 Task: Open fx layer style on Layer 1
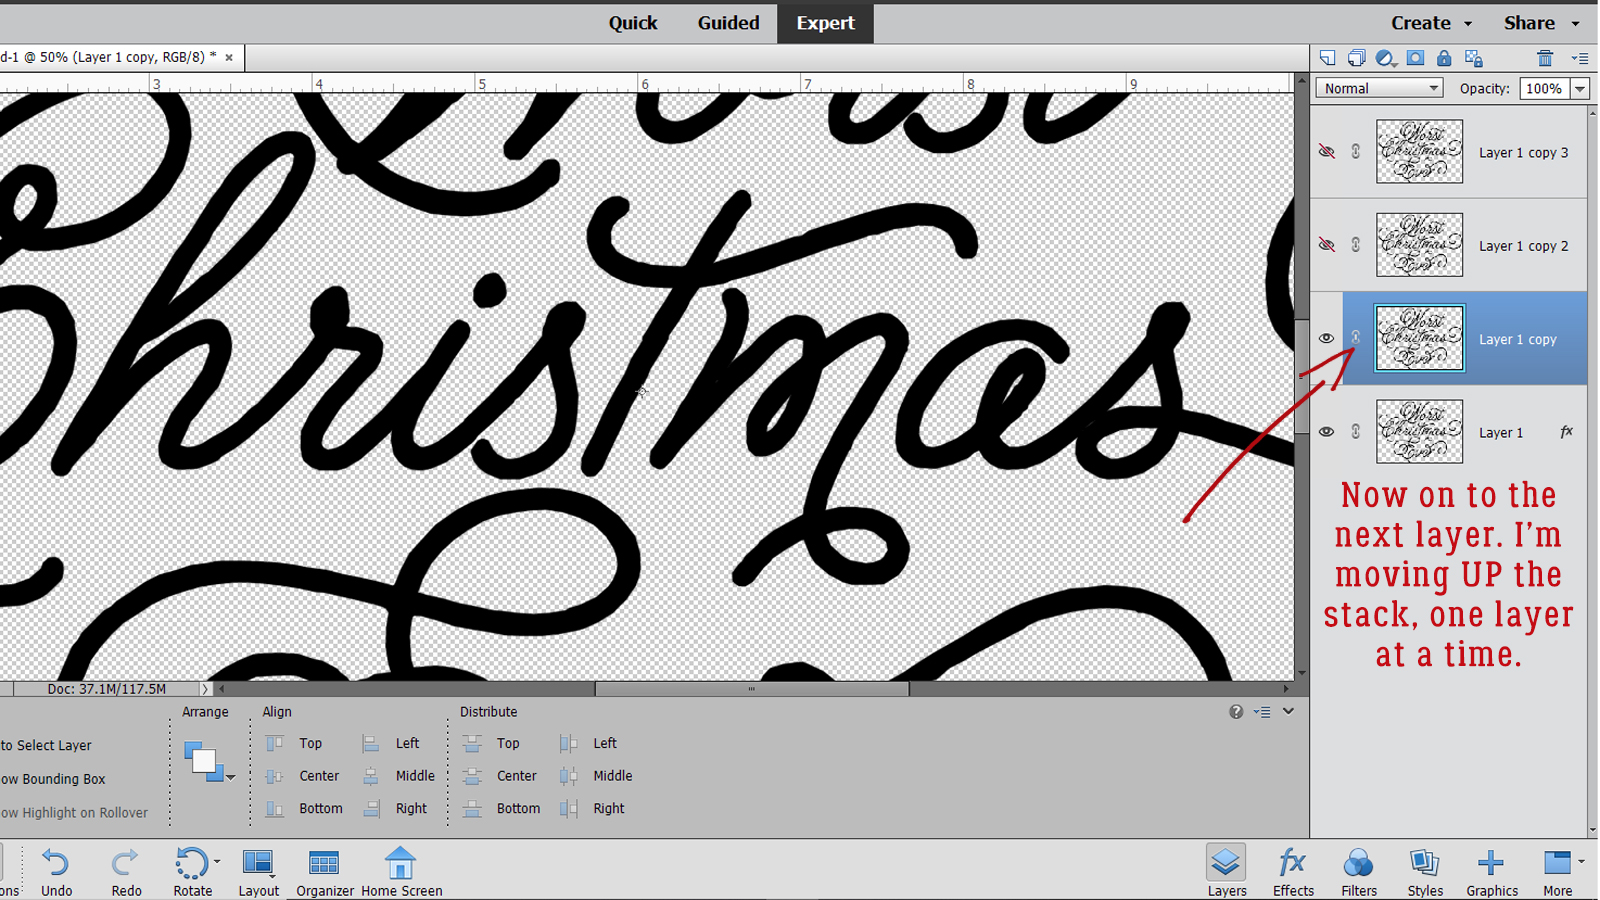click(x=1566, y=432)
